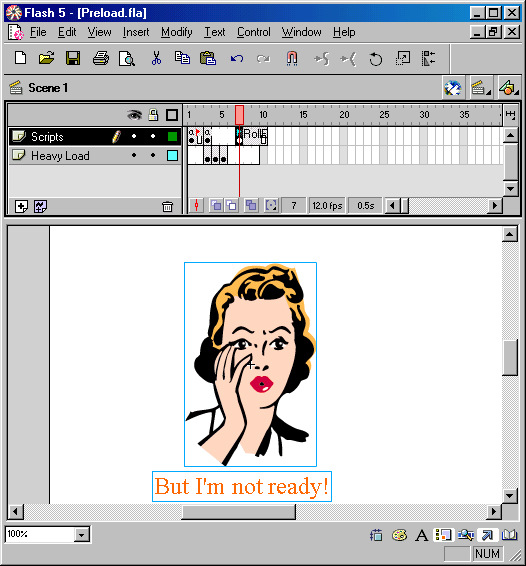Open the Character panel A icon
The image size is (526, 566).
coord(421,535)
